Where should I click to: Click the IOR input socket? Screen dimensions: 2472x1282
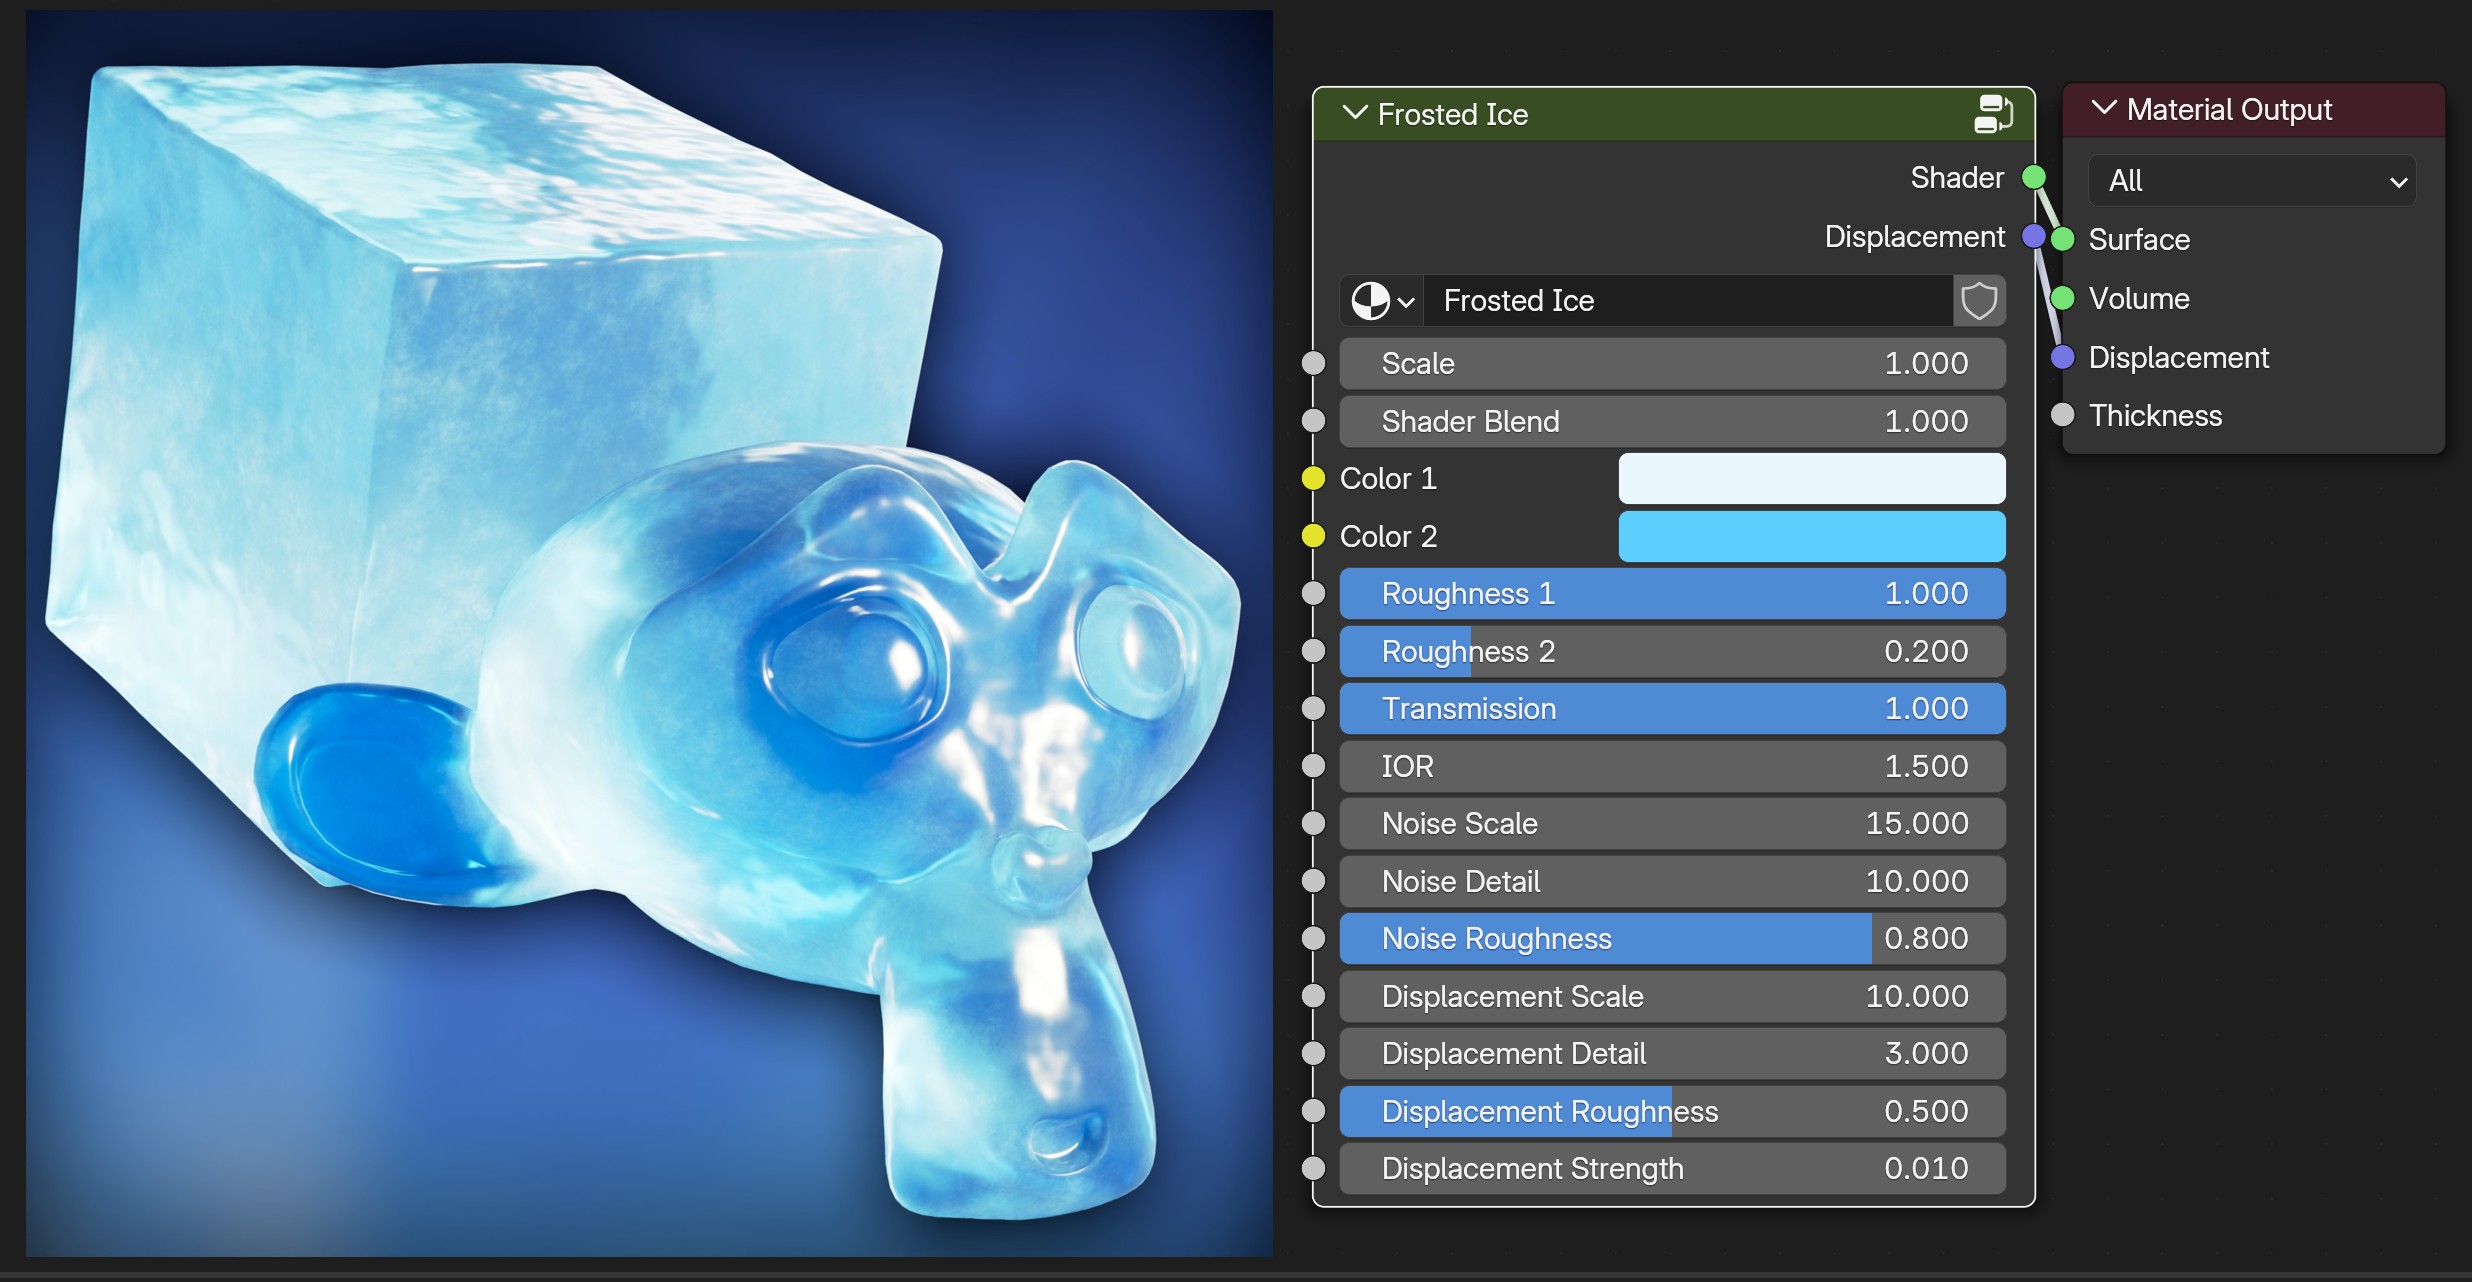1313,766
